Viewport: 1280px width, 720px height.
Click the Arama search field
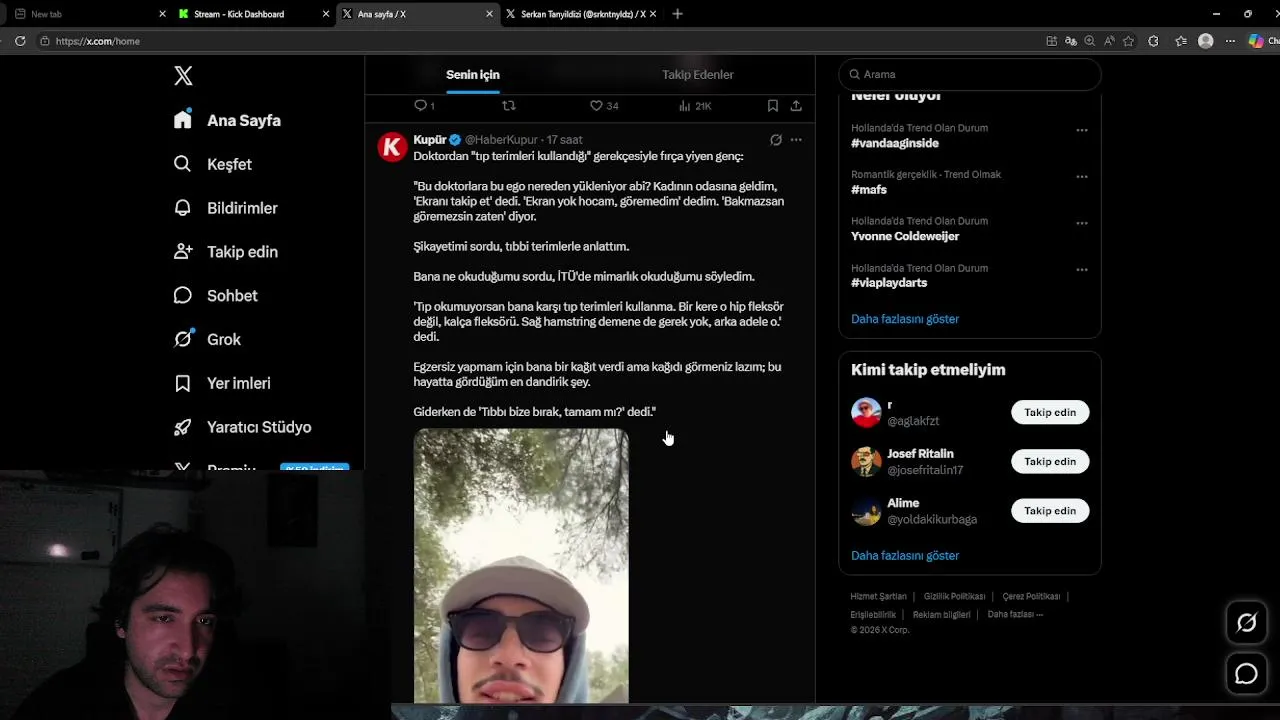coord(969,74)
